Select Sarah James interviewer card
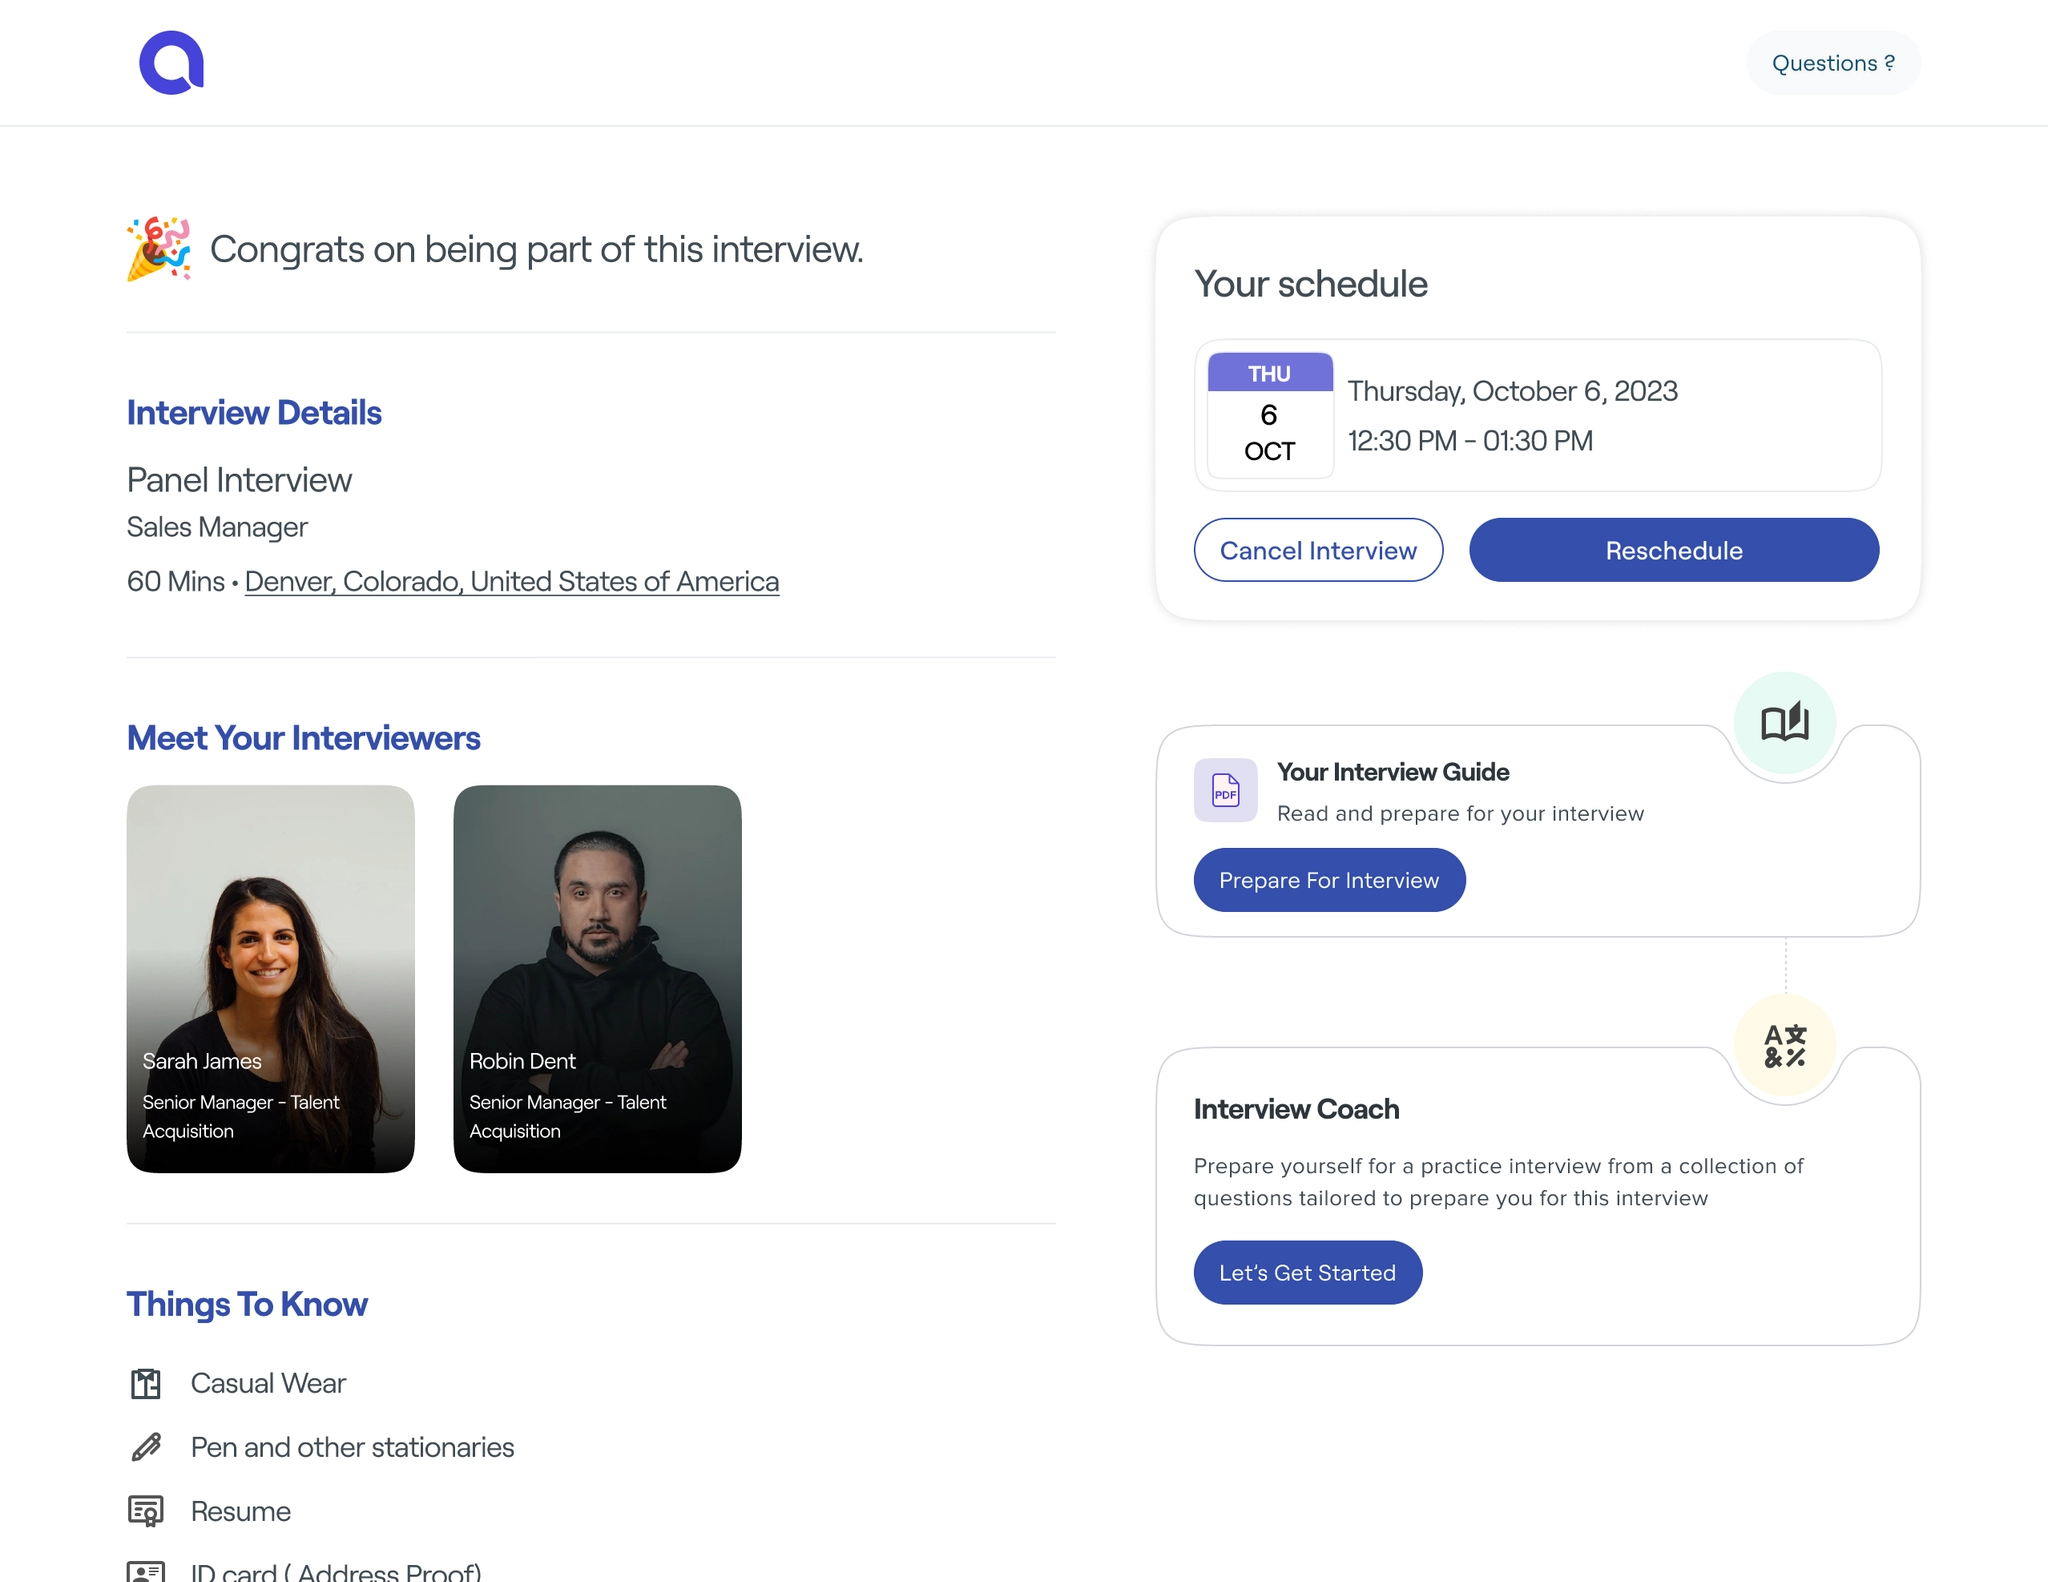 pos(271,979)
